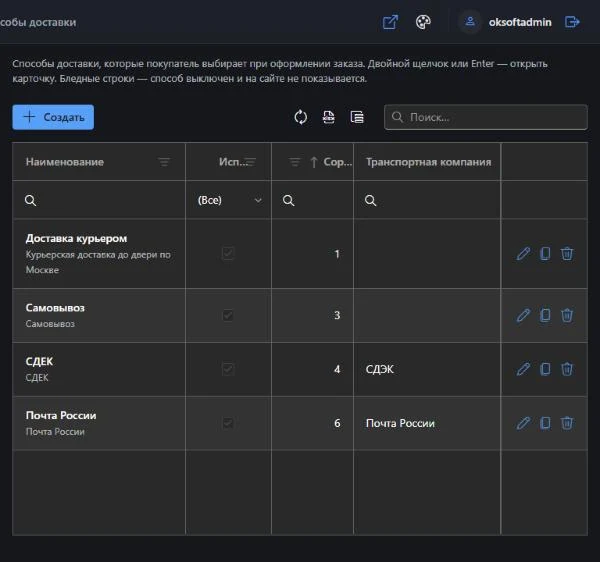This screenshot has width=600, height=562.
Task: Open the theme palette icon
Action: 423,22
